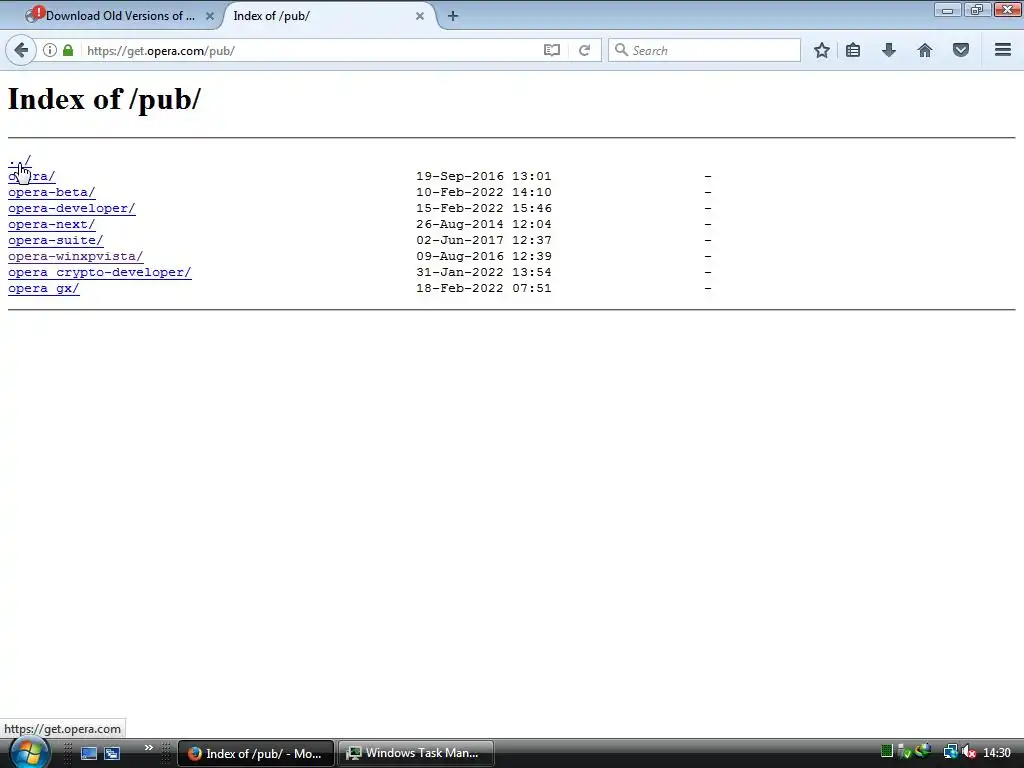Image resolution: width=1024 pixels, height=768 pixels.
Task: Go to the Firefox Home page
Action: (925, 50)
